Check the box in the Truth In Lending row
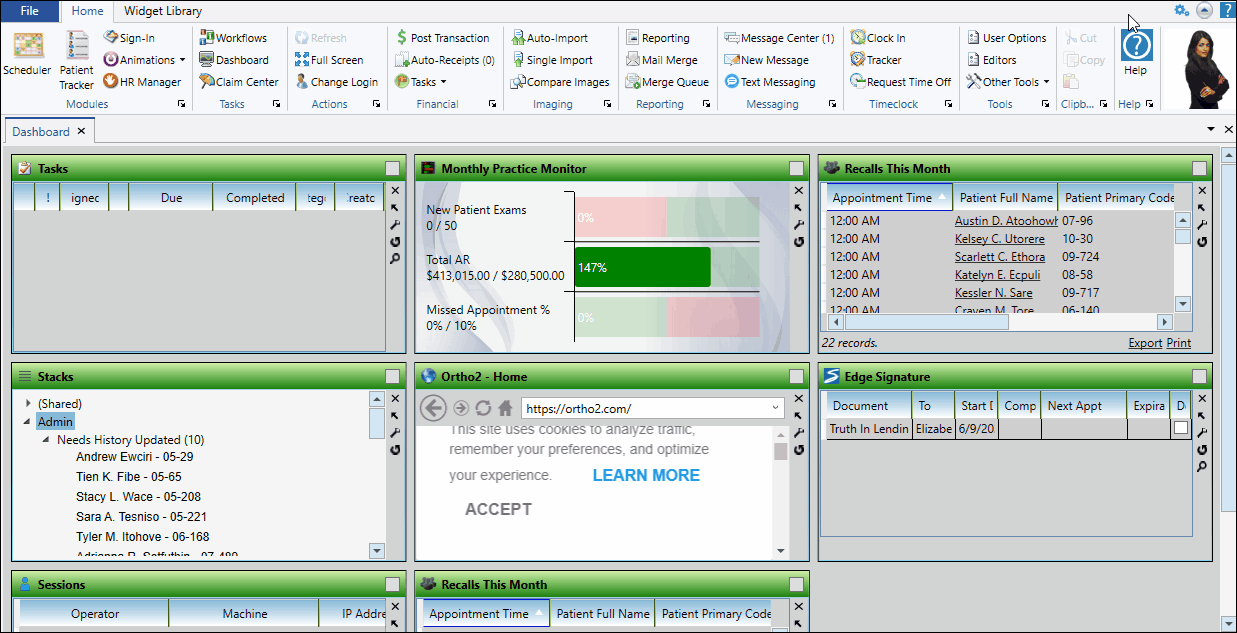The height and width of the screenshot is (633, 1237). (1181, 428)
